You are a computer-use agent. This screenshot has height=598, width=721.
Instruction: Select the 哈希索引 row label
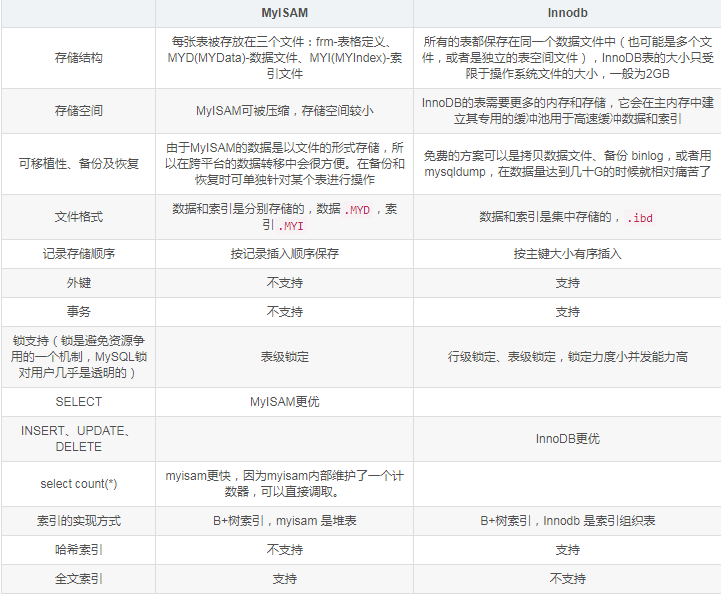coord(79,550)
